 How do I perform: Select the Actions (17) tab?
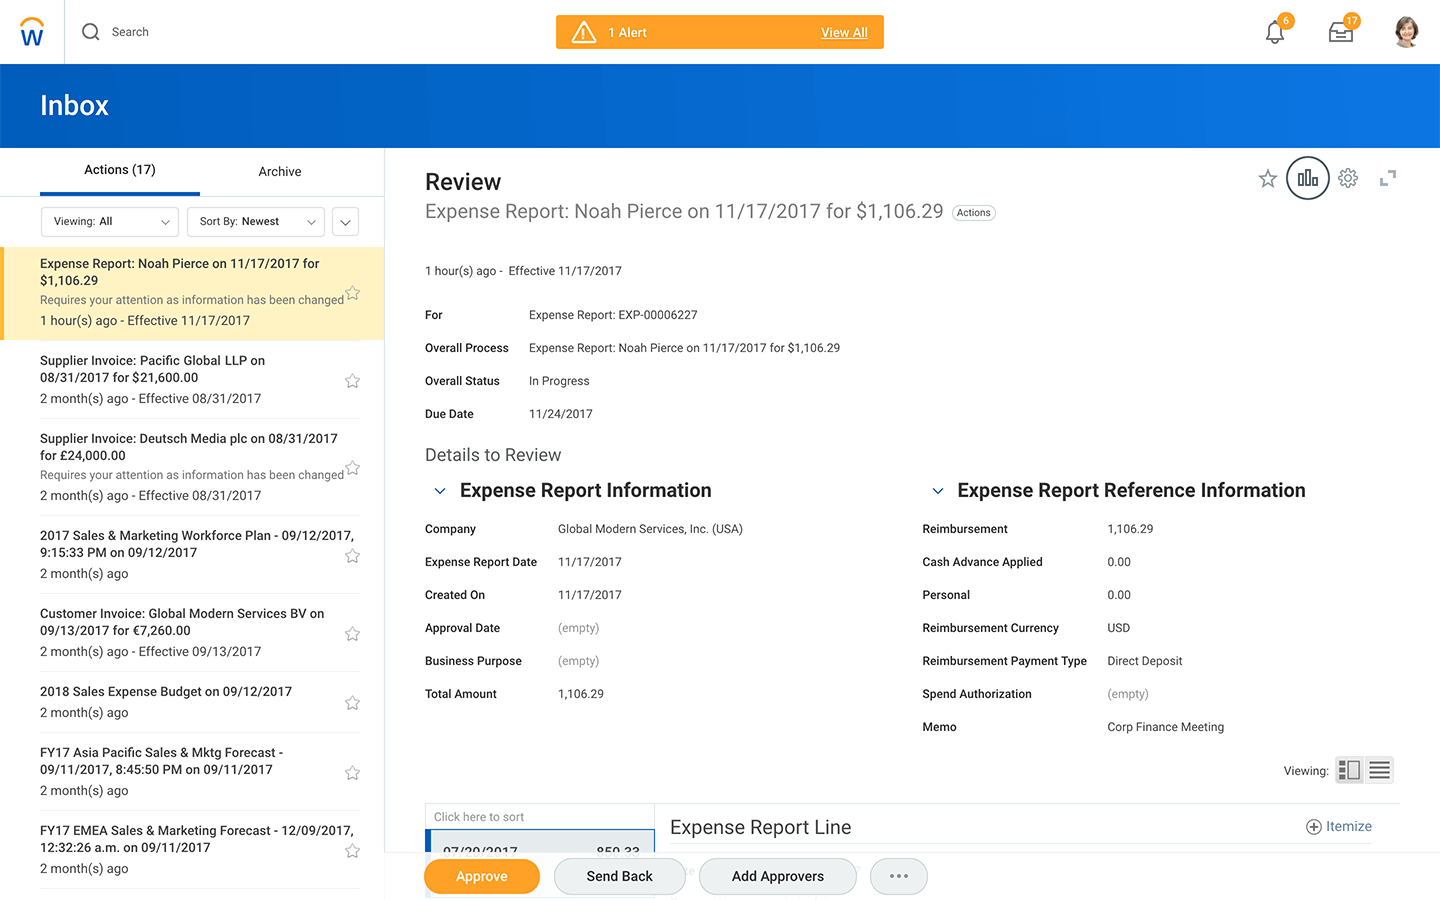(120, 170)
